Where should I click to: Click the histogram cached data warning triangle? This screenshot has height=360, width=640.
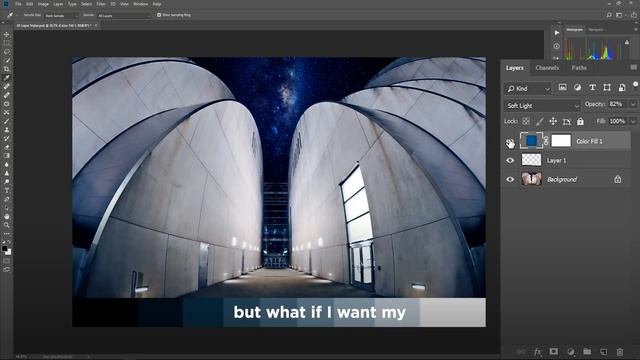tap(627, 42)
